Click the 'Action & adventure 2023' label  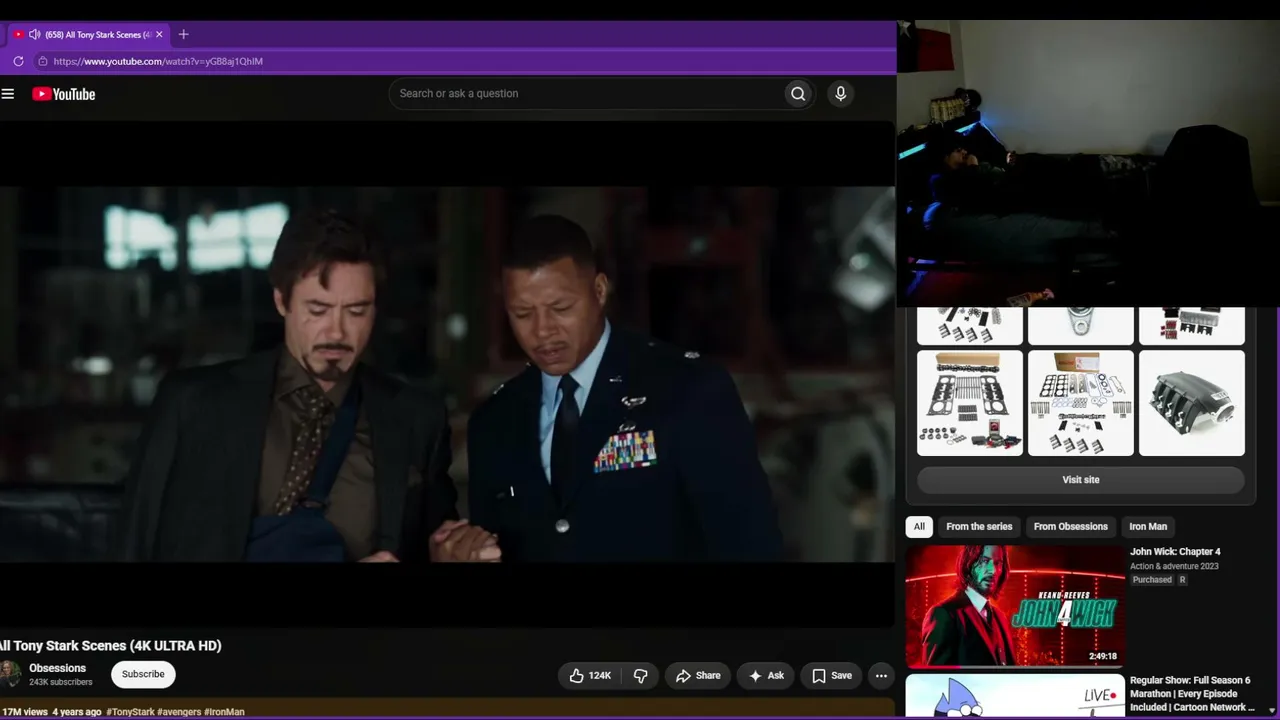1174,566
